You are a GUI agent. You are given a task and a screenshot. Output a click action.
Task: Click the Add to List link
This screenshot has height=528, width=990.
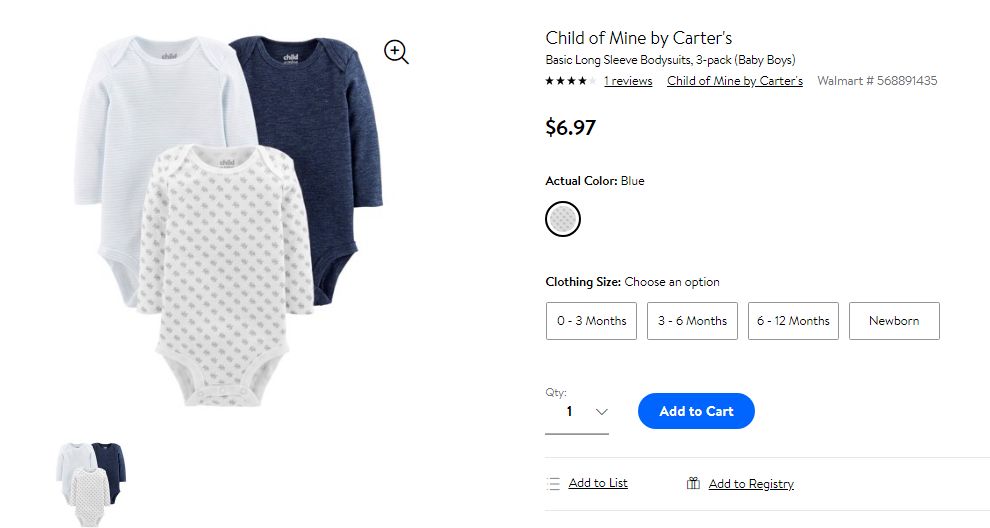point(598,483)
